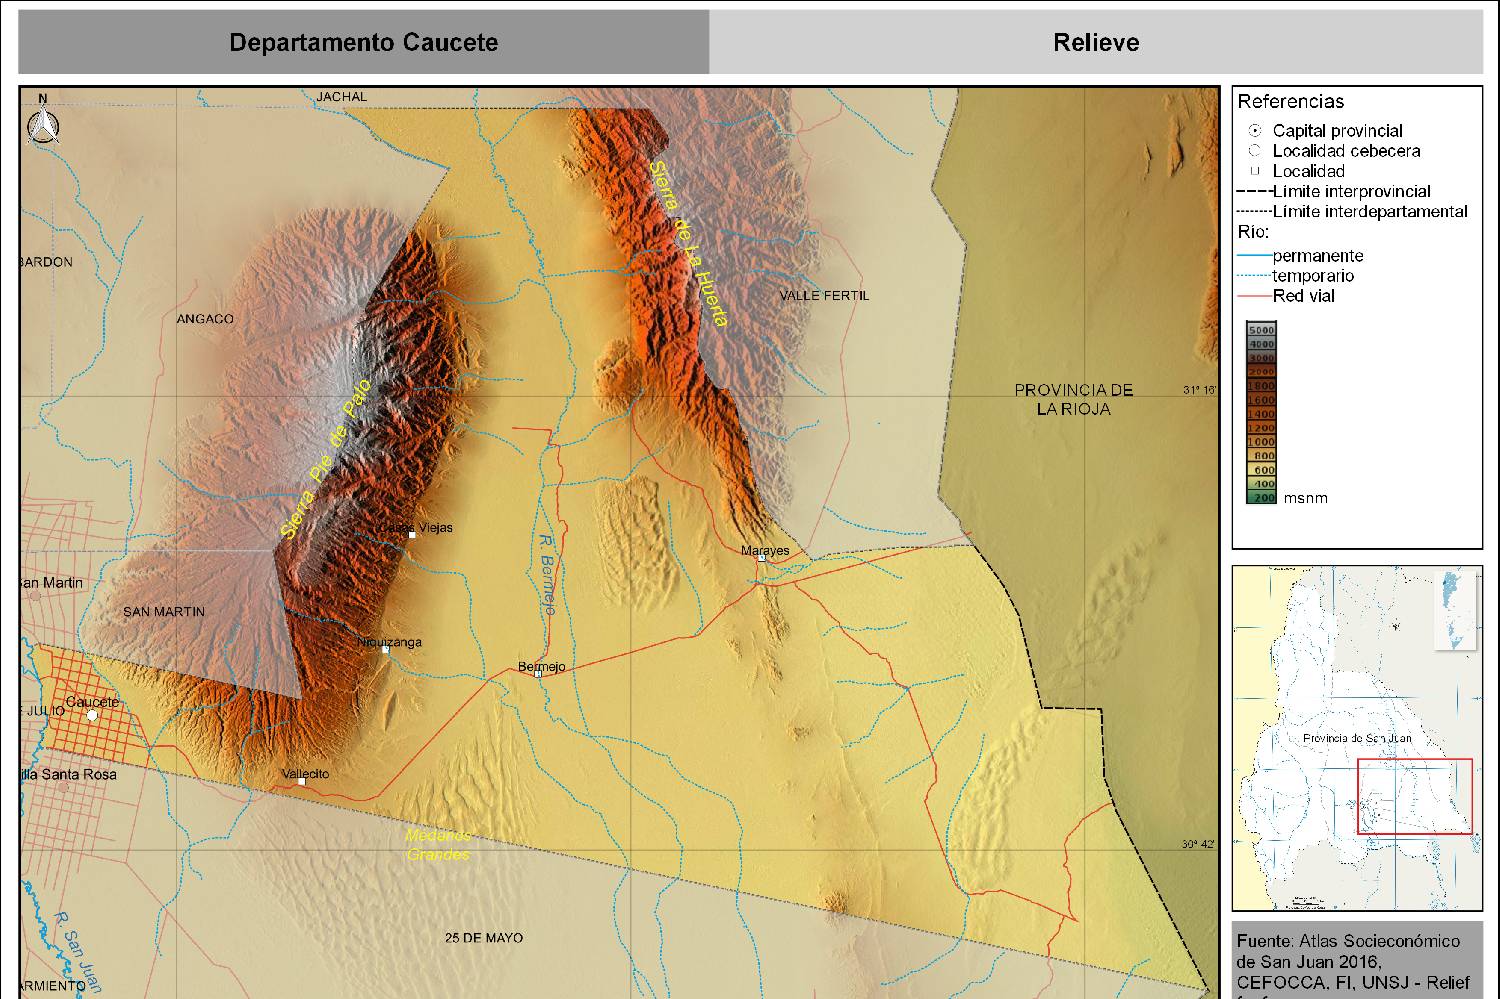Click the Red vial red line sample
Screen dimensions: 1500x999
[1254, 296]
